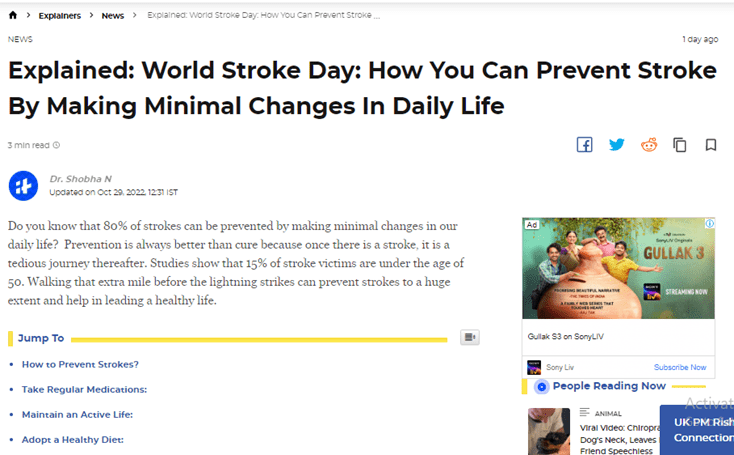Click the author avatar logo
This screenshot has height=455, width=734.
click(23, 185)
